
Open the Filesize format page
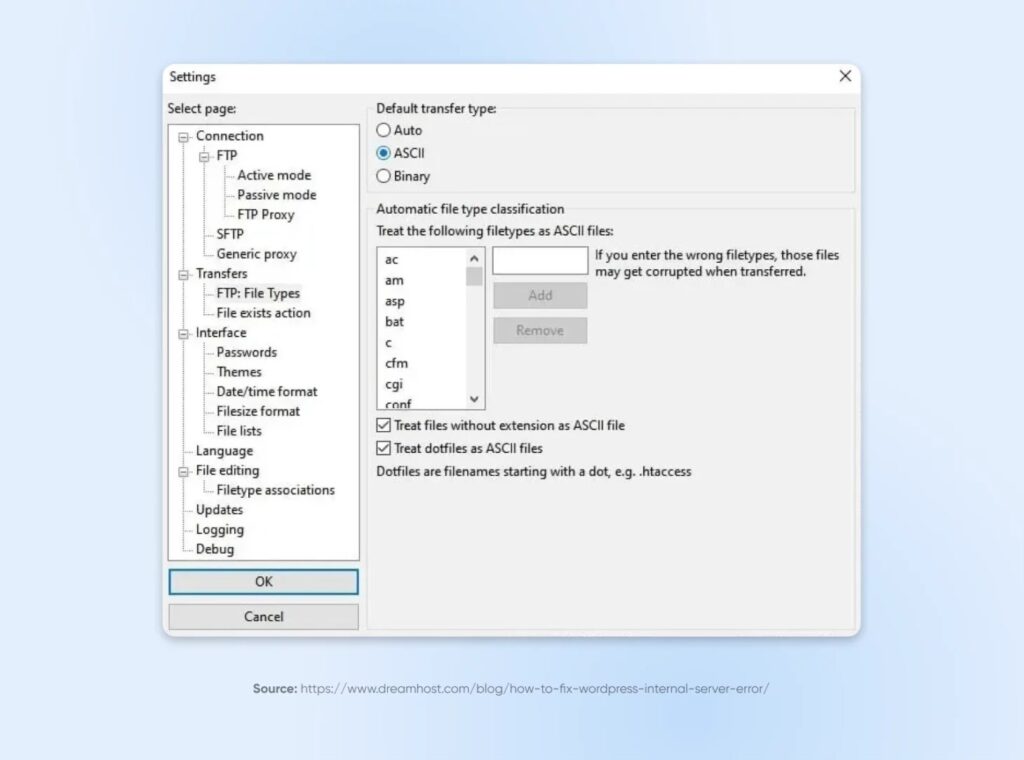(x=258, y=411)
